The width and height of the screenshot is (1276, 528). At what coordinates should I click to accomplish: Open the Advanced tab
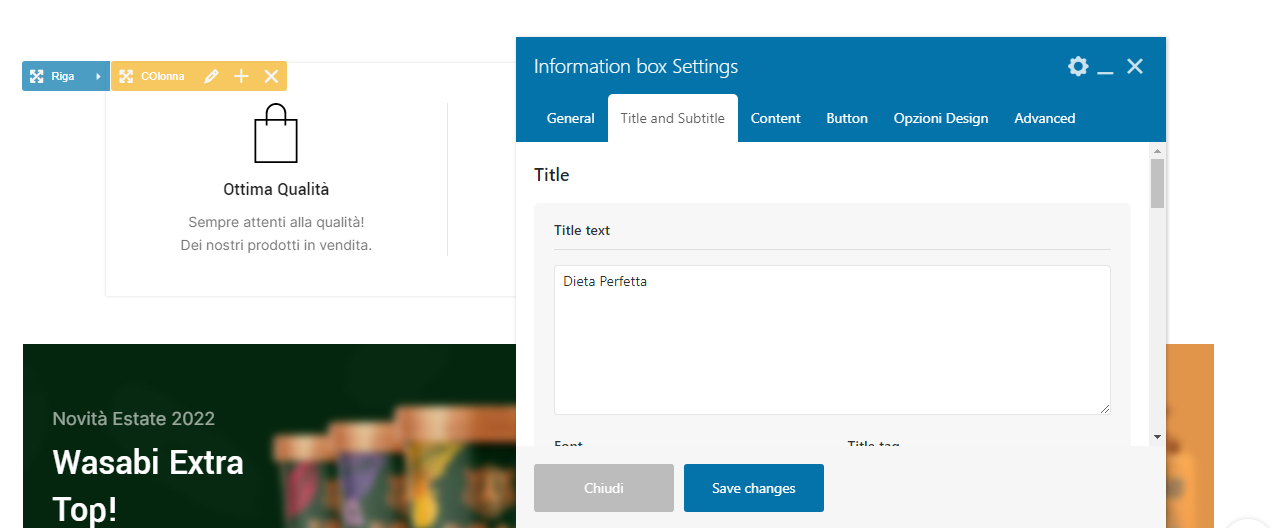click(x=1045, y=118)
